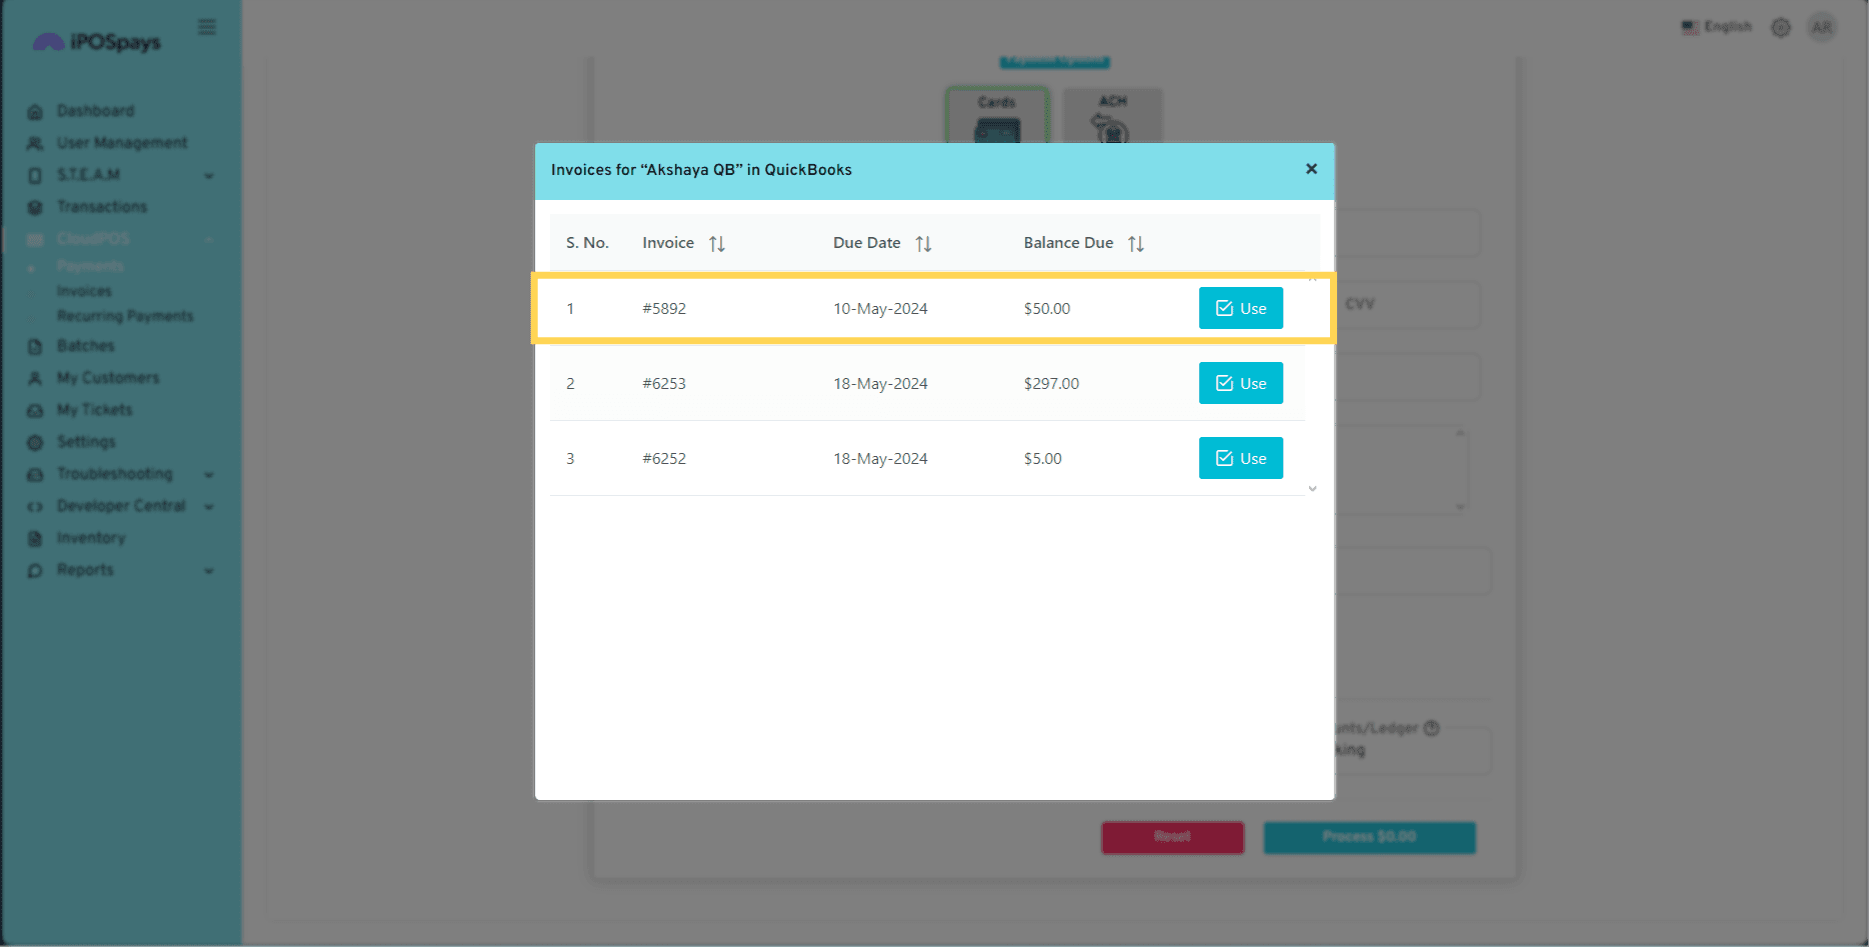The width and height of the screenshot is (1869, 947).
Task: Sort table by Invoice column arrows
Action: pyautogui.click(x=717, y=243)
